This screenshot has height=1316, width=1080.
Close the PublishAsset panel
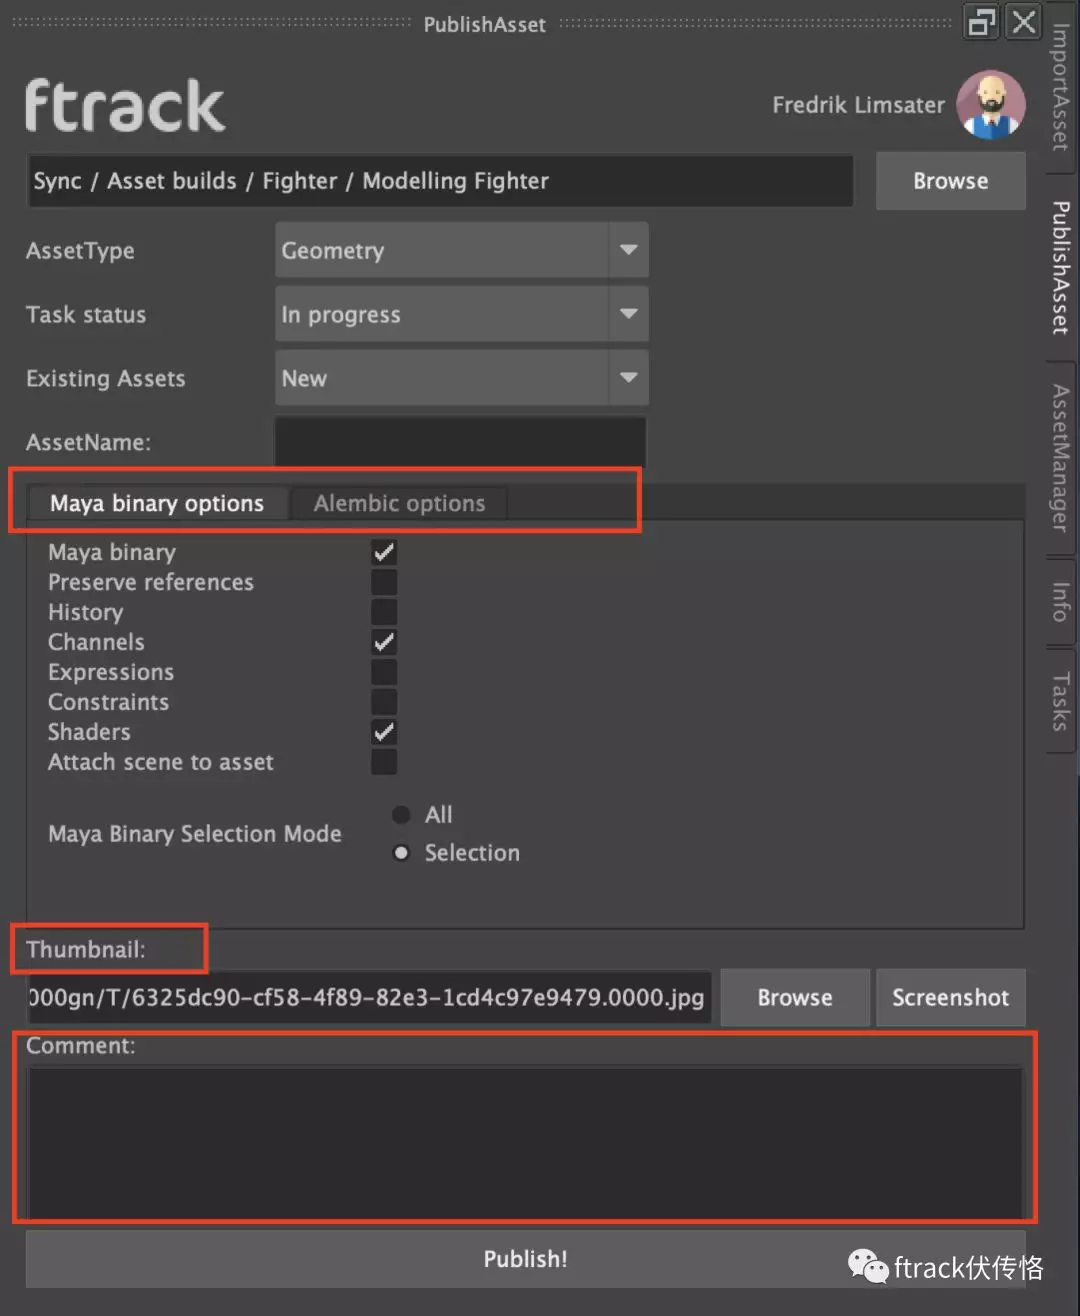tap(1023, 22)
